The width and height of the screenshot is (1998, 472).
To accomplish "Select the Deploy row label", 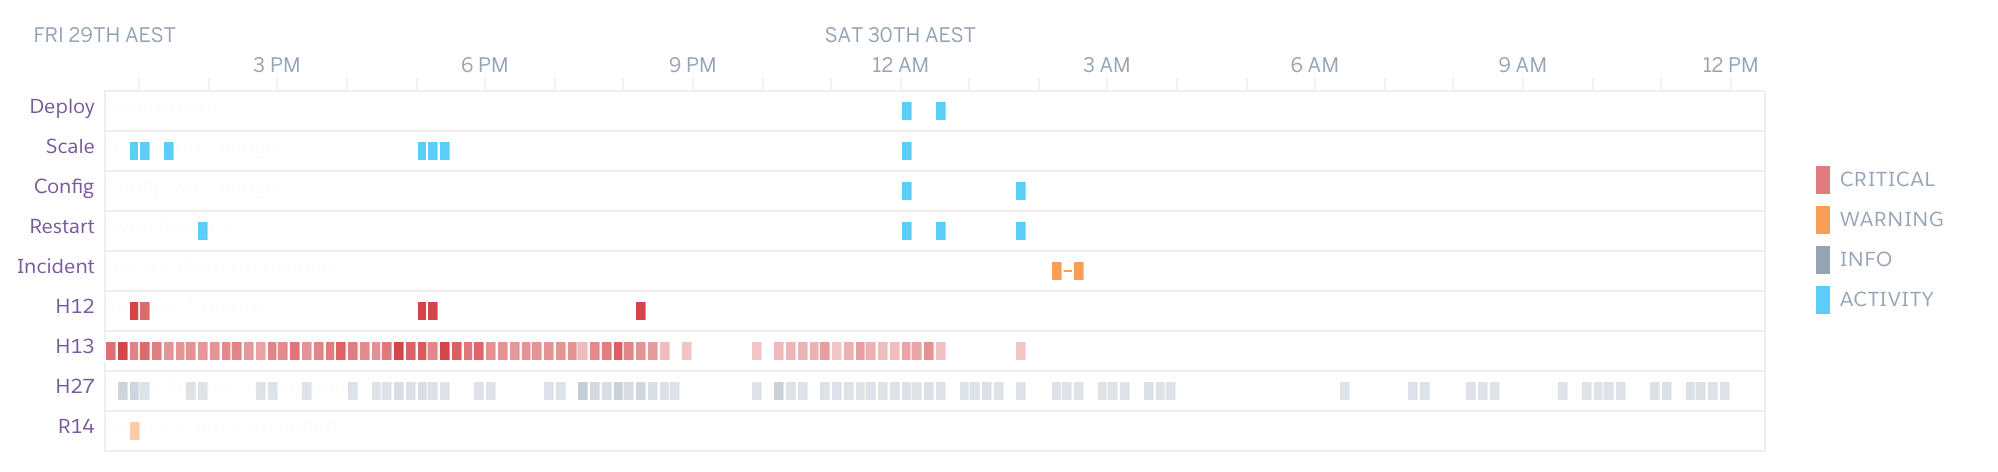I will tap(62, 107).
